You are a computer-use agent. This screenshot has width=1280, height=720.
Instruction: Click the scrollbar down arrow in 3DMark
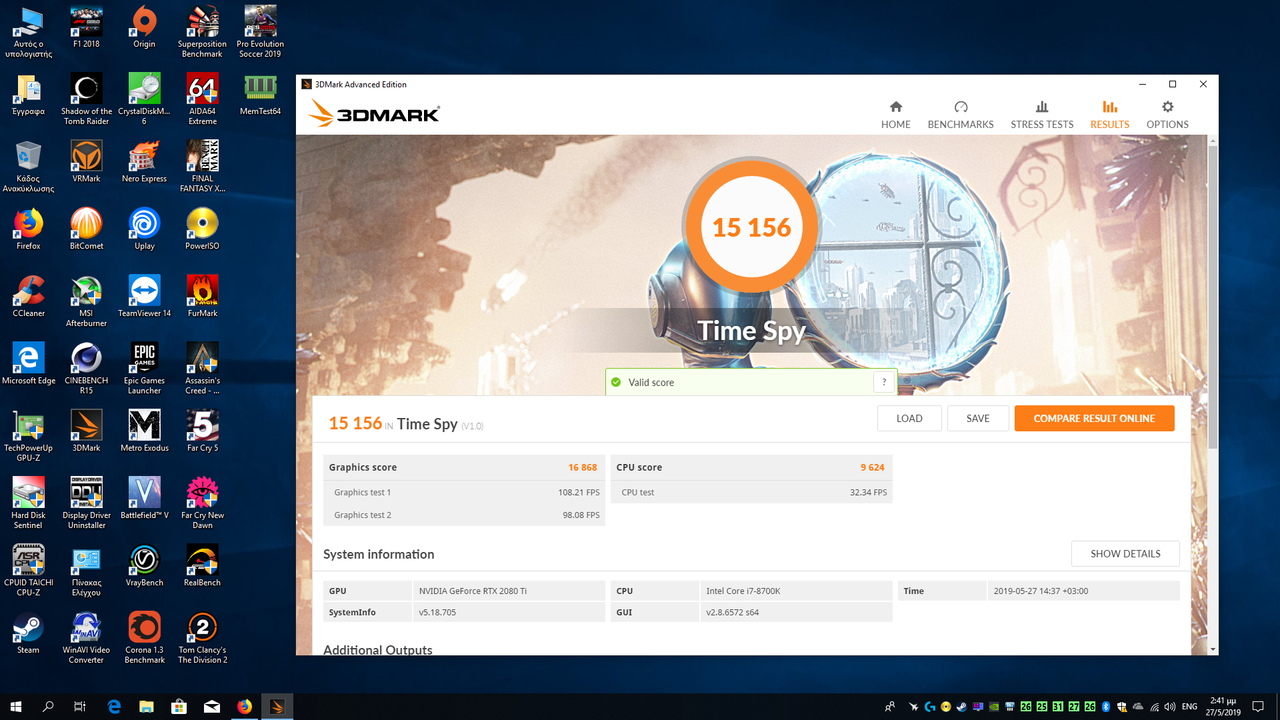coord(1214,649)
